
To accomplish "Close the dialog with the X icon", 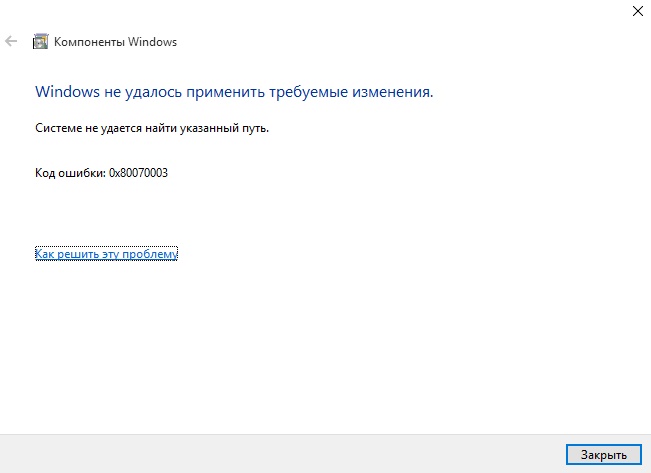I will (638, 11).
